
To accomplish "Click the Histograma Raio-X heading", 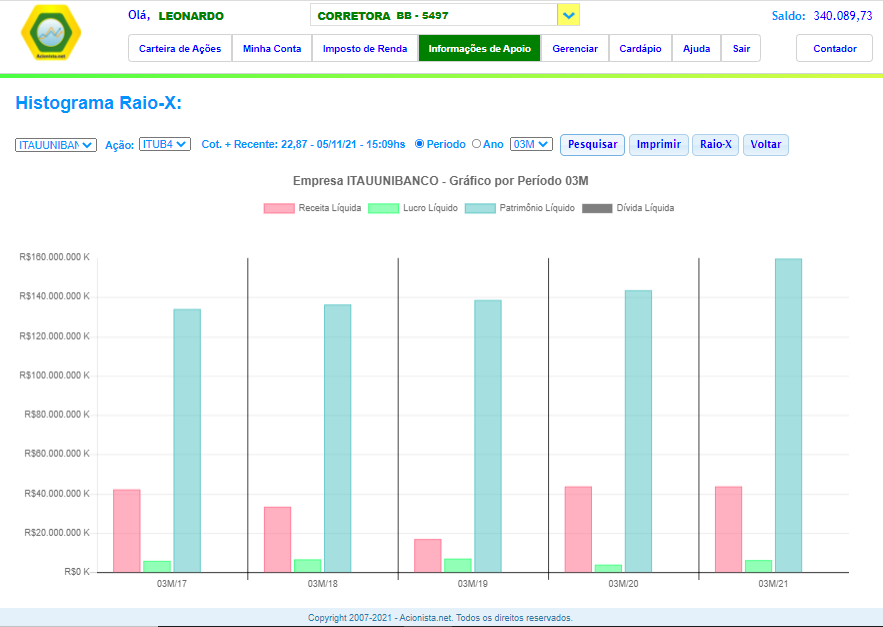I will [x=99, y=103].
